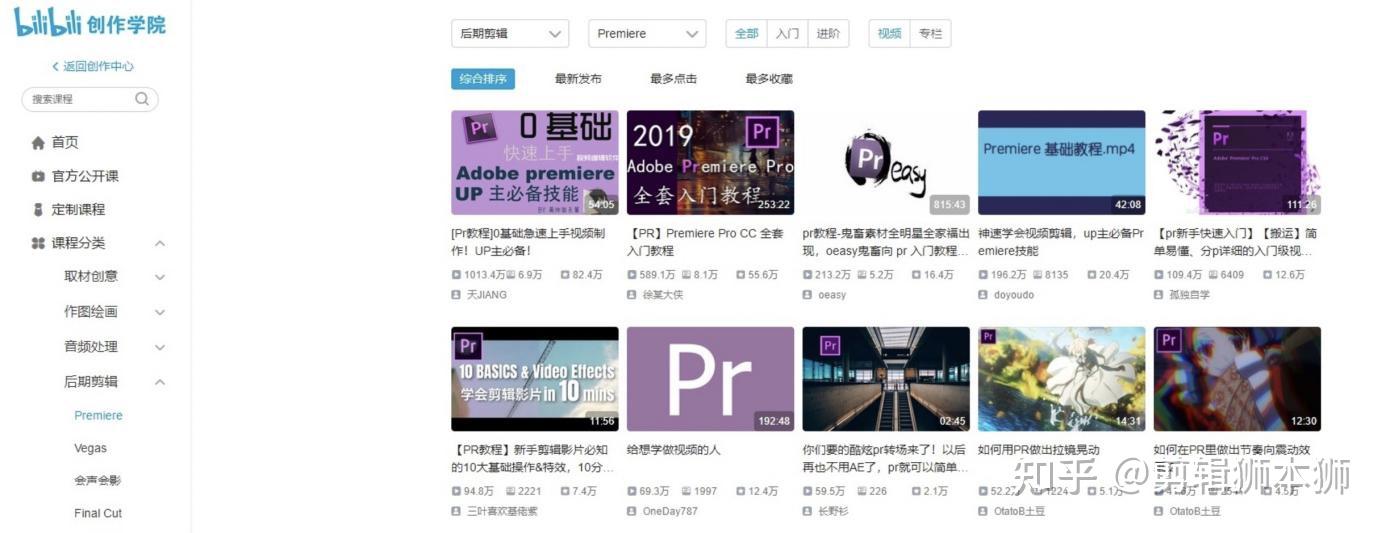
Task: Select the 入门 level filter
Action: tap(787, 33)
